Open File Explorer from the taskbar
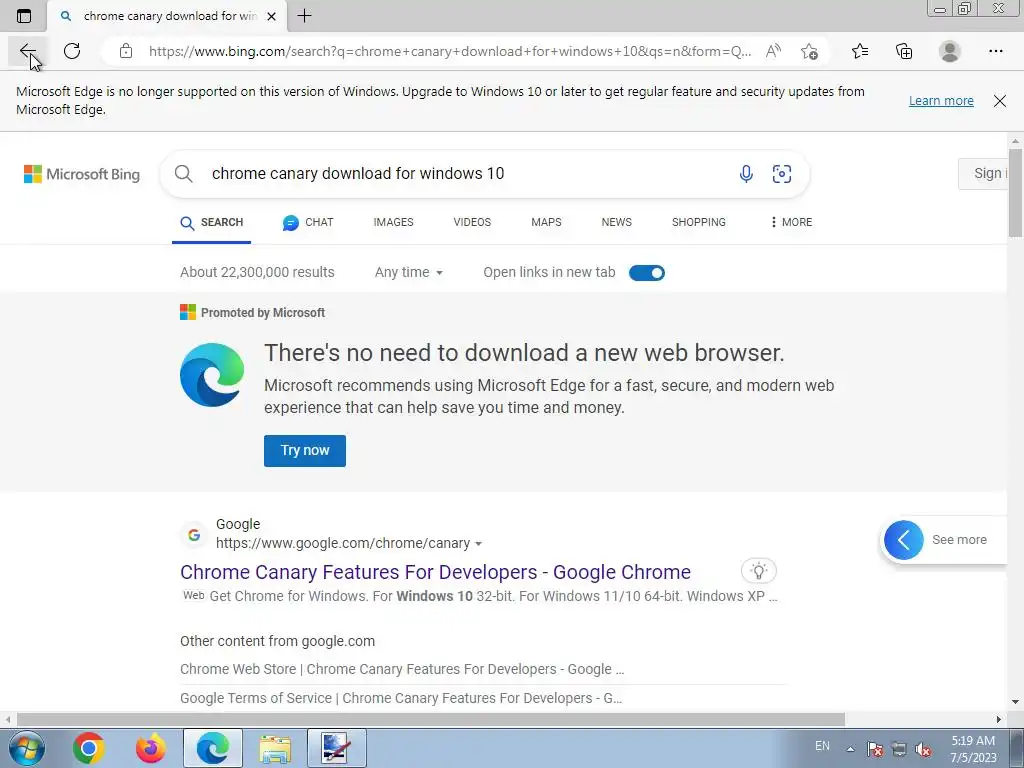 [x=275, y=748]
